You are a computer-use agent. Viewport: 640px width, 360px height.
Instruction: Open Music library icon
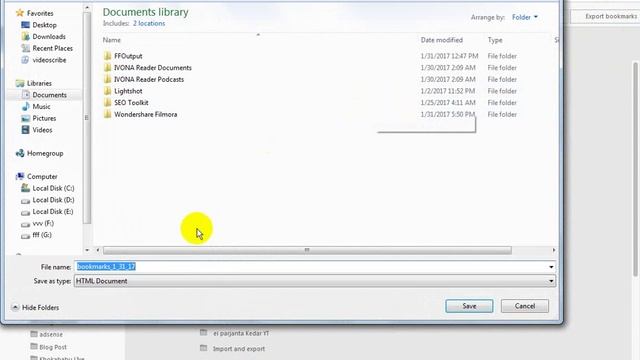25,107
